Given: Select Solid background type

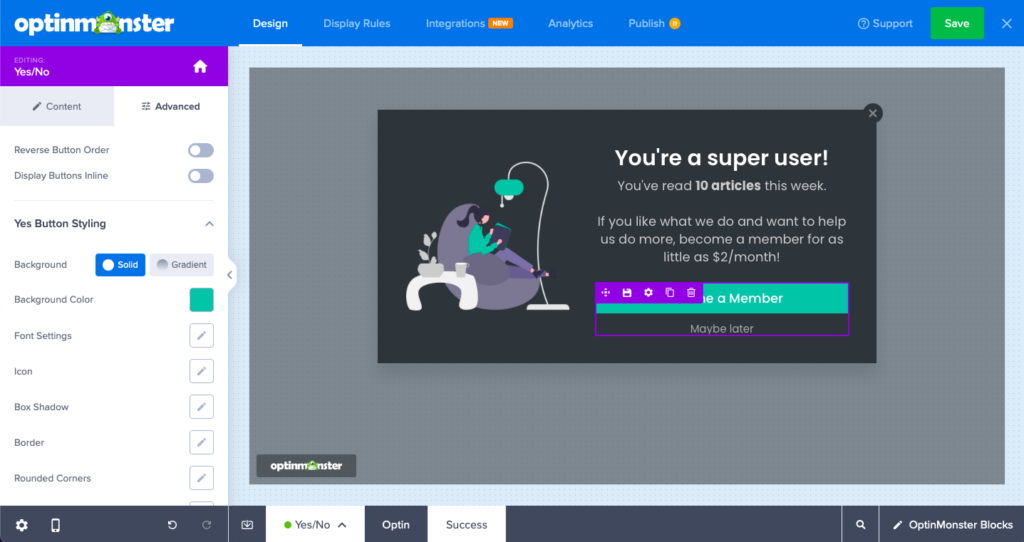Looking at the screenshot, I should (120, 264).
